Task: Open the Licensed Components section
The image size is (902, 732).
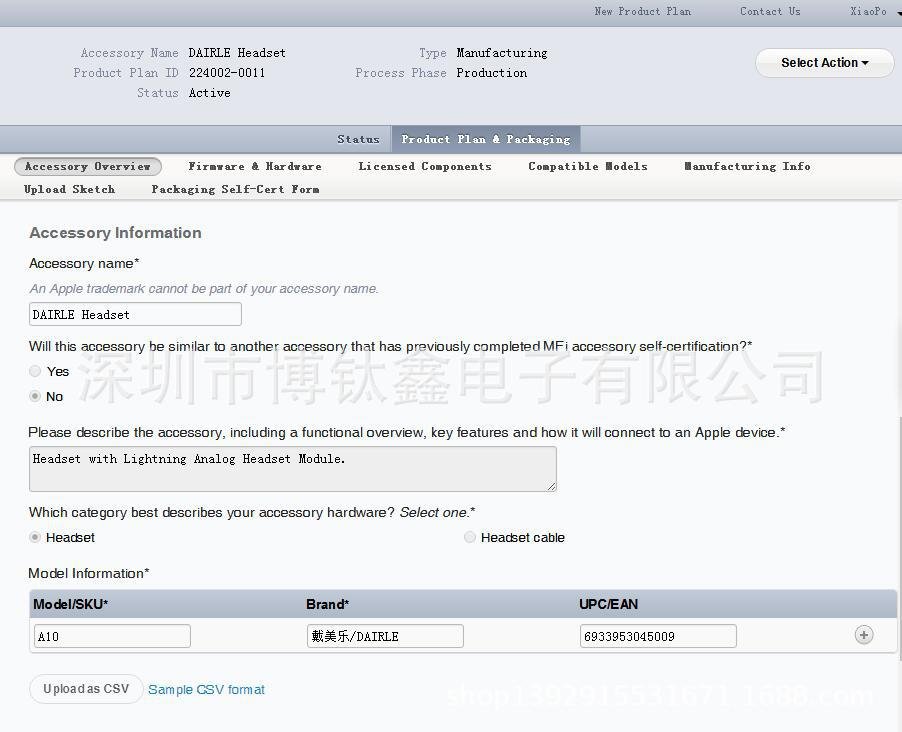Action: coord(425,167)
